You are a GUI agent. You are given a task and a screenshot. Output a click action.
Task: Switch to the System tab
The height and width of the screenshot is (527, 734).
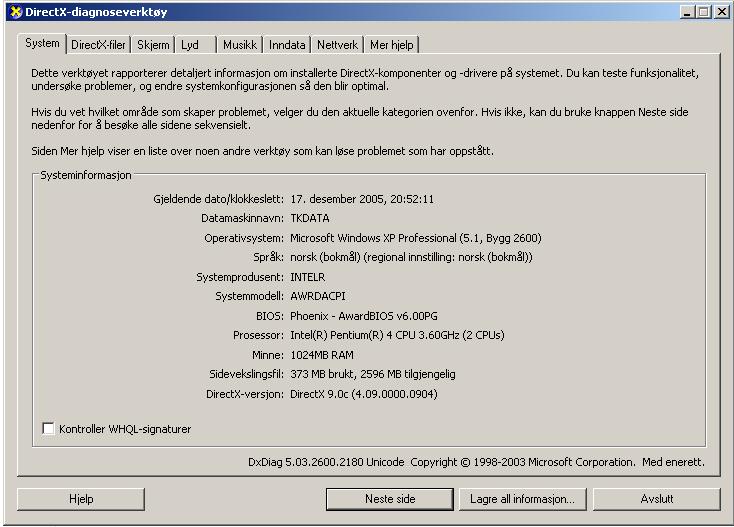[42, 44]
